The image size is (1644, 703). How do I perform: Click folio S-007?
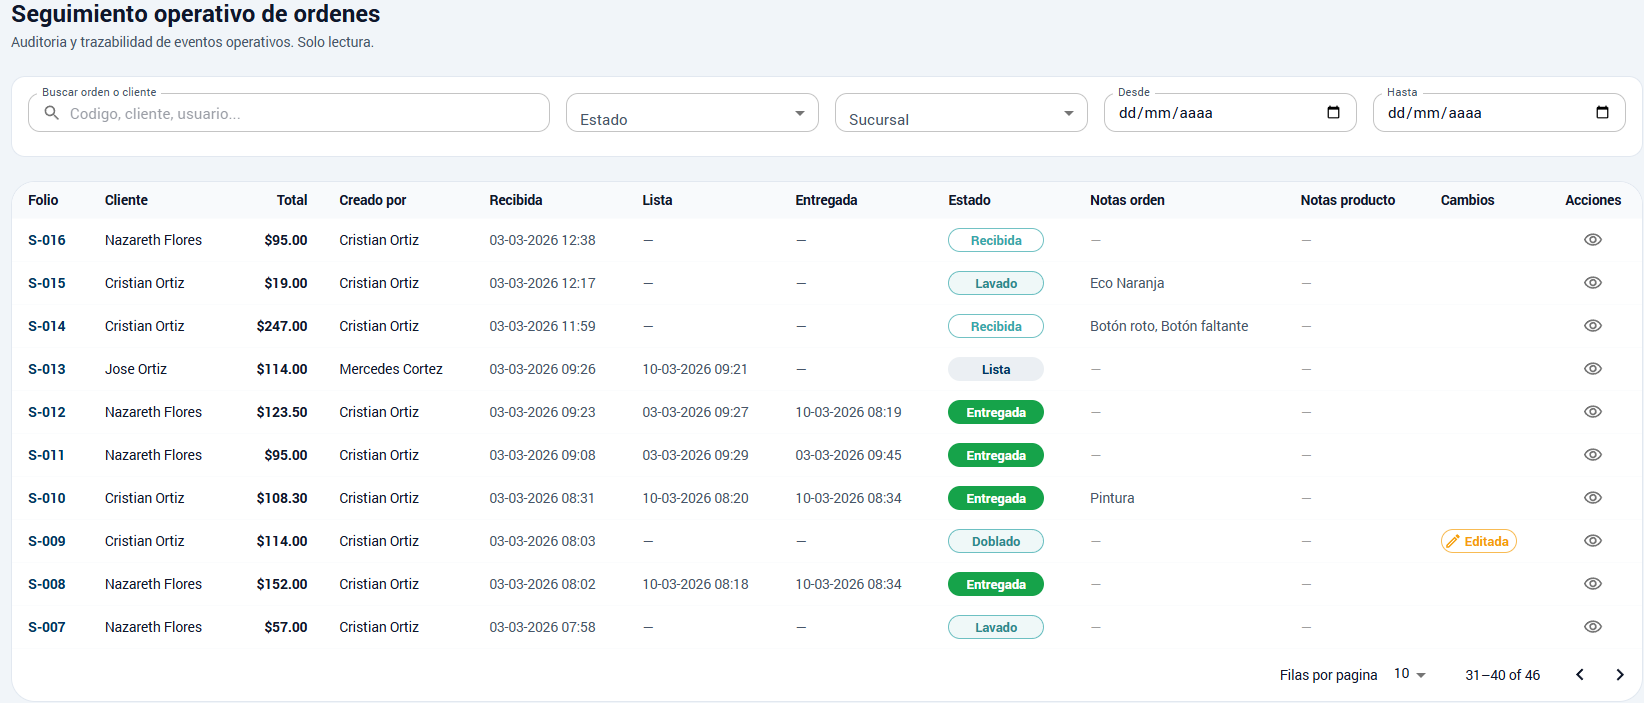click(x=47, y=627)
